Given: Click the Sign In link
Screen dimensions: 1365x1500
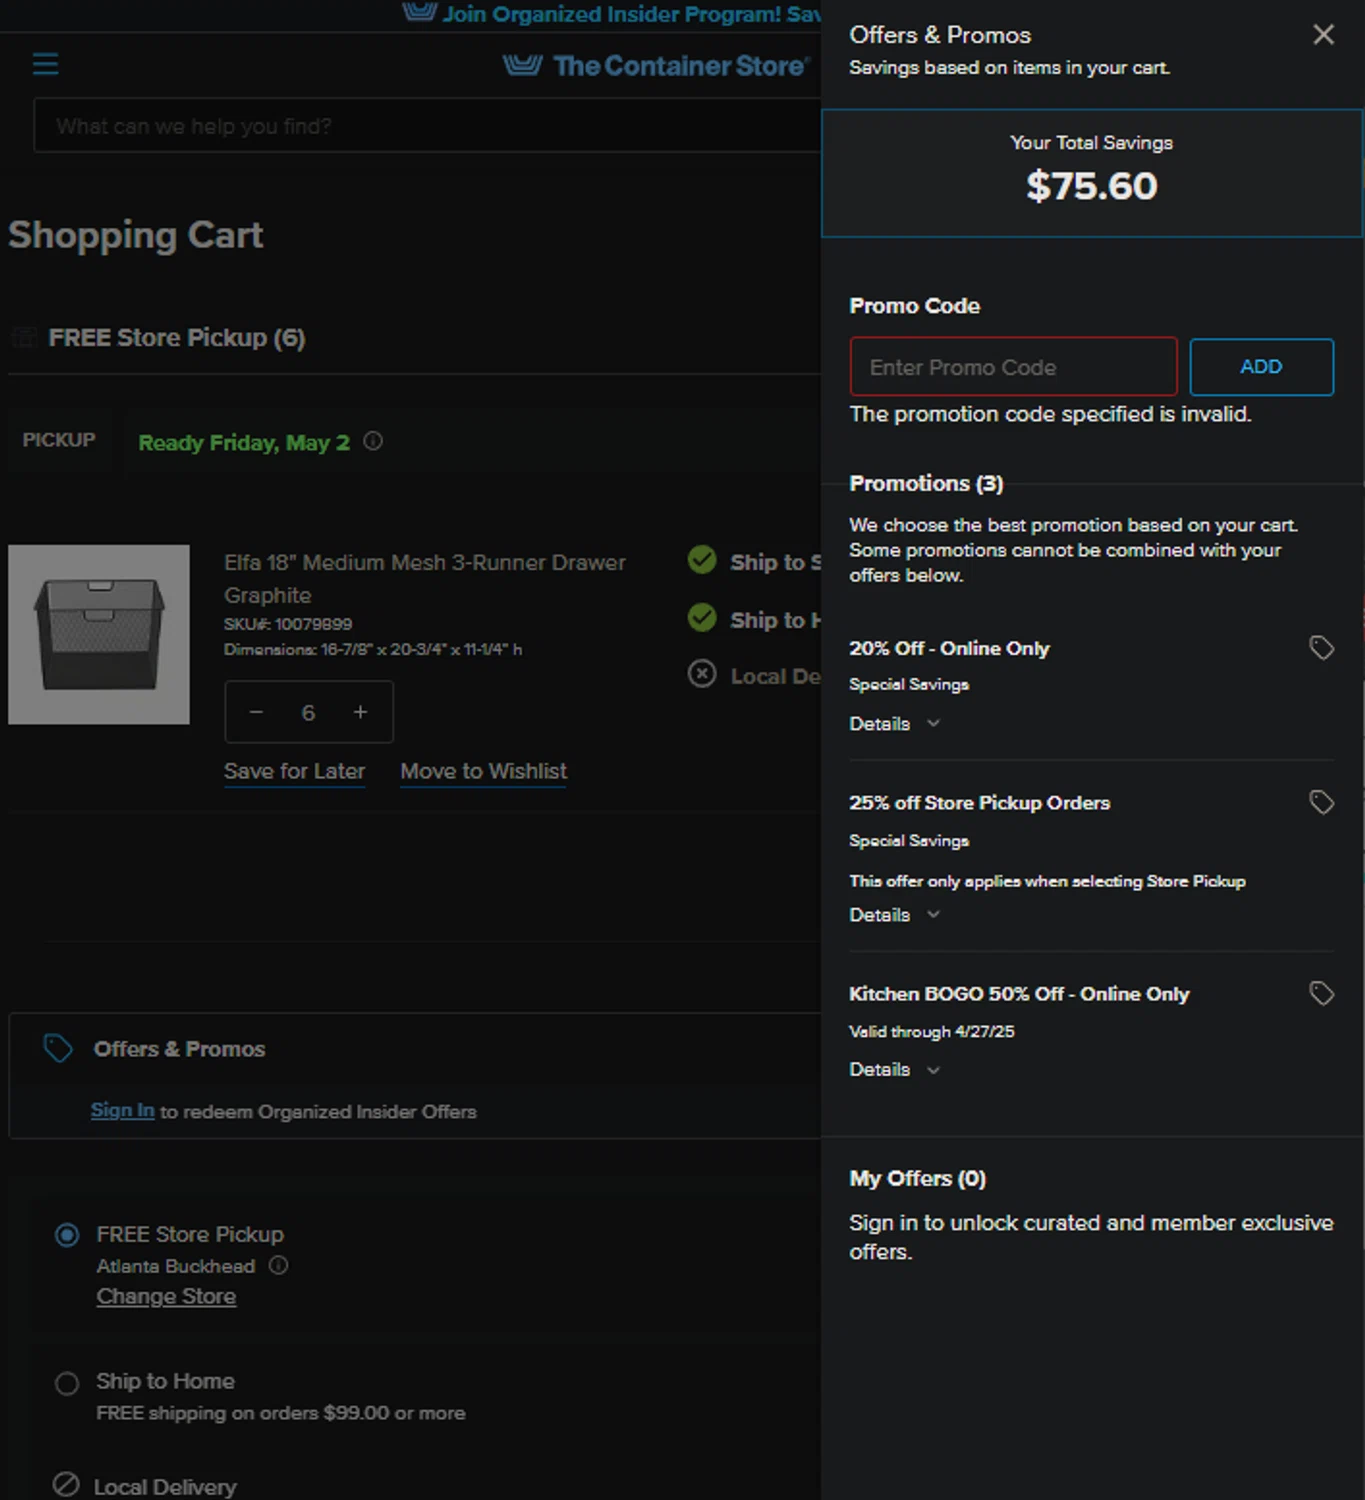Looking at the screenshot, I should coord(122,1111).
